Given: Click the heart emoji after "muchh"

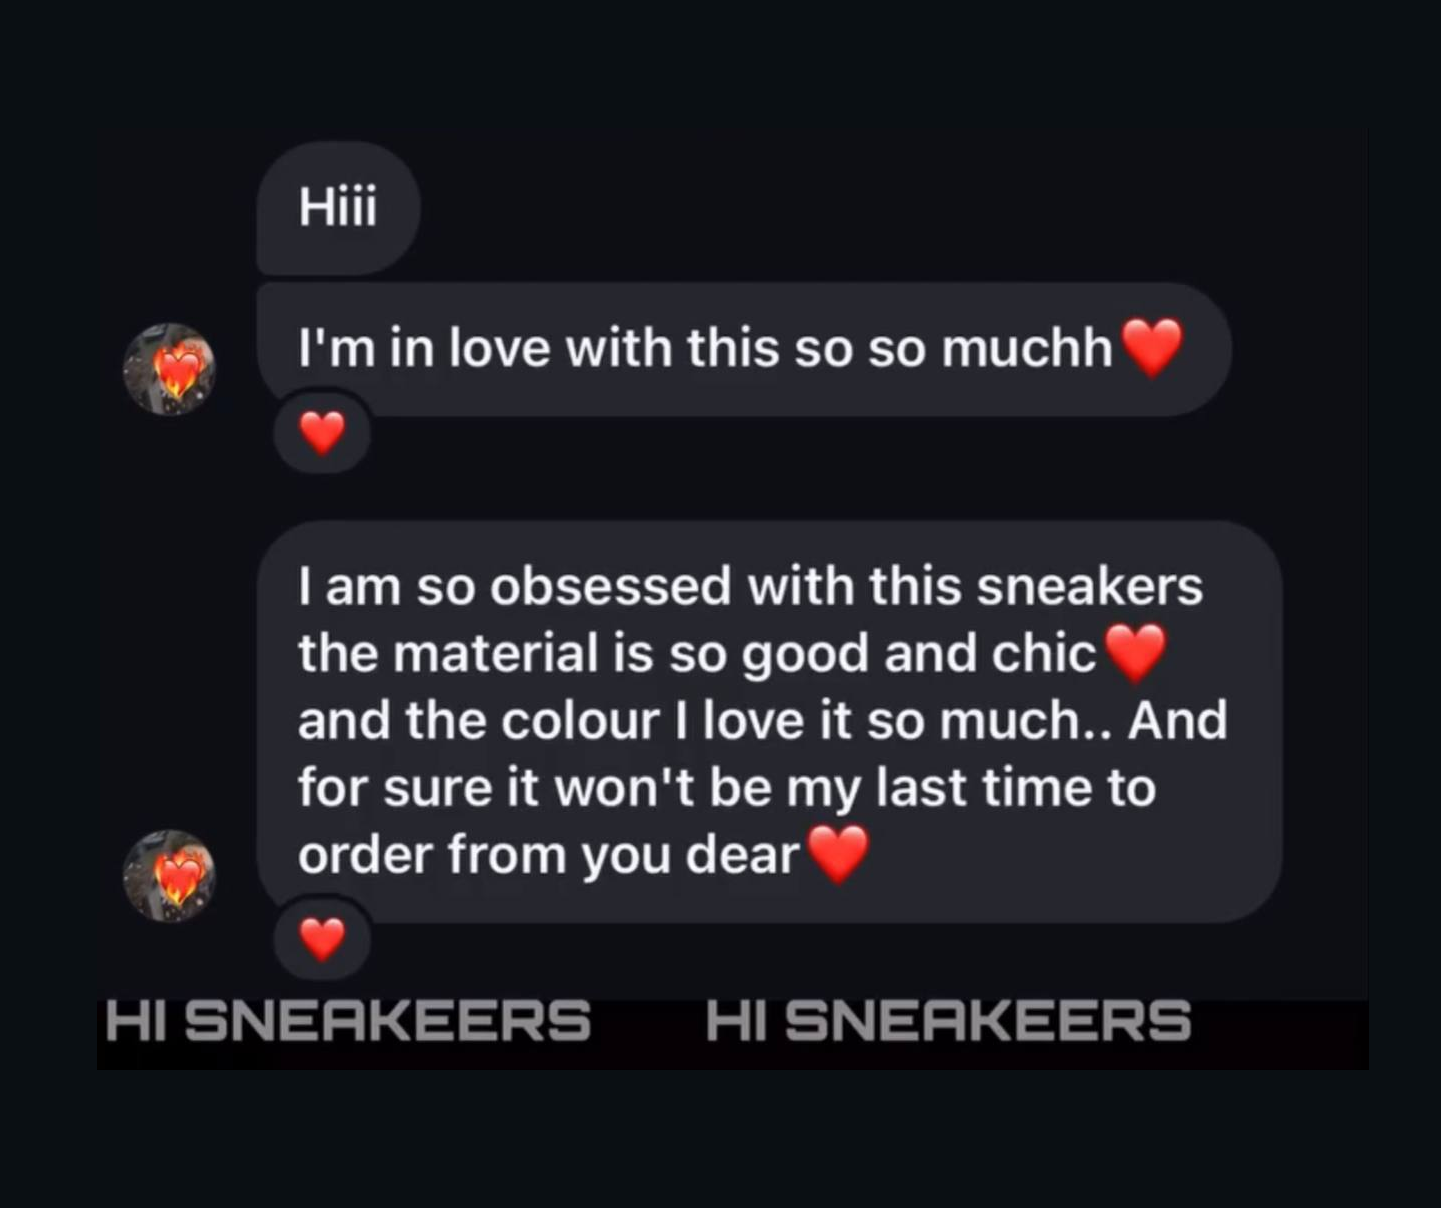Looking at the screenshot, I should click(x=1152, y=347).
